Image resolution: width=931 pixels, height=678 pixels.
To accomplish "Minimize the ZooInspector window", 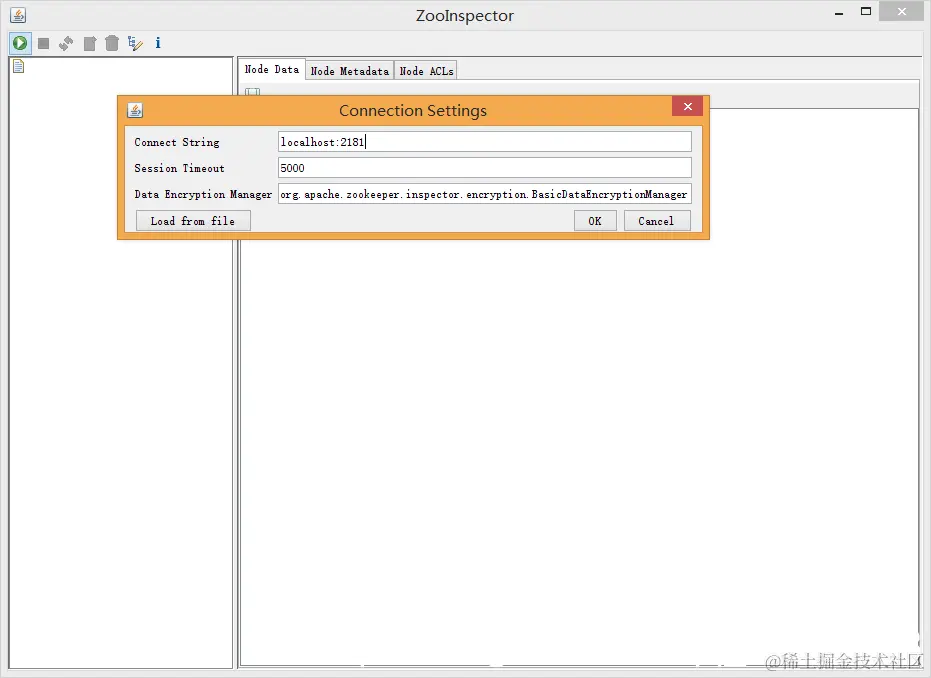I will pos(839,13).
